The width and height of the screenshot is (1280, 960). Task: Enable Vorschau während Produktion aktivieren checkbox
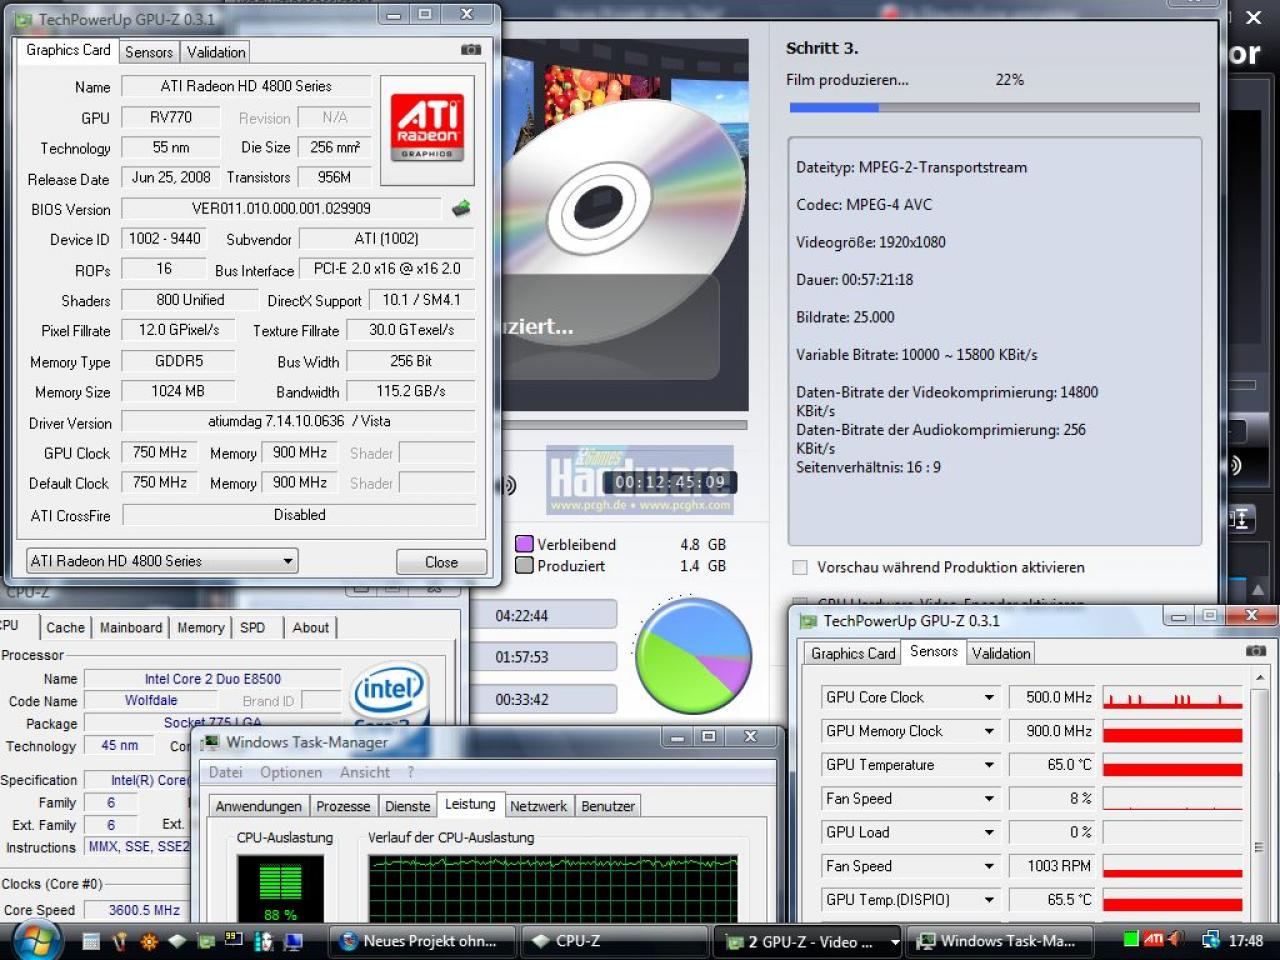800,567
